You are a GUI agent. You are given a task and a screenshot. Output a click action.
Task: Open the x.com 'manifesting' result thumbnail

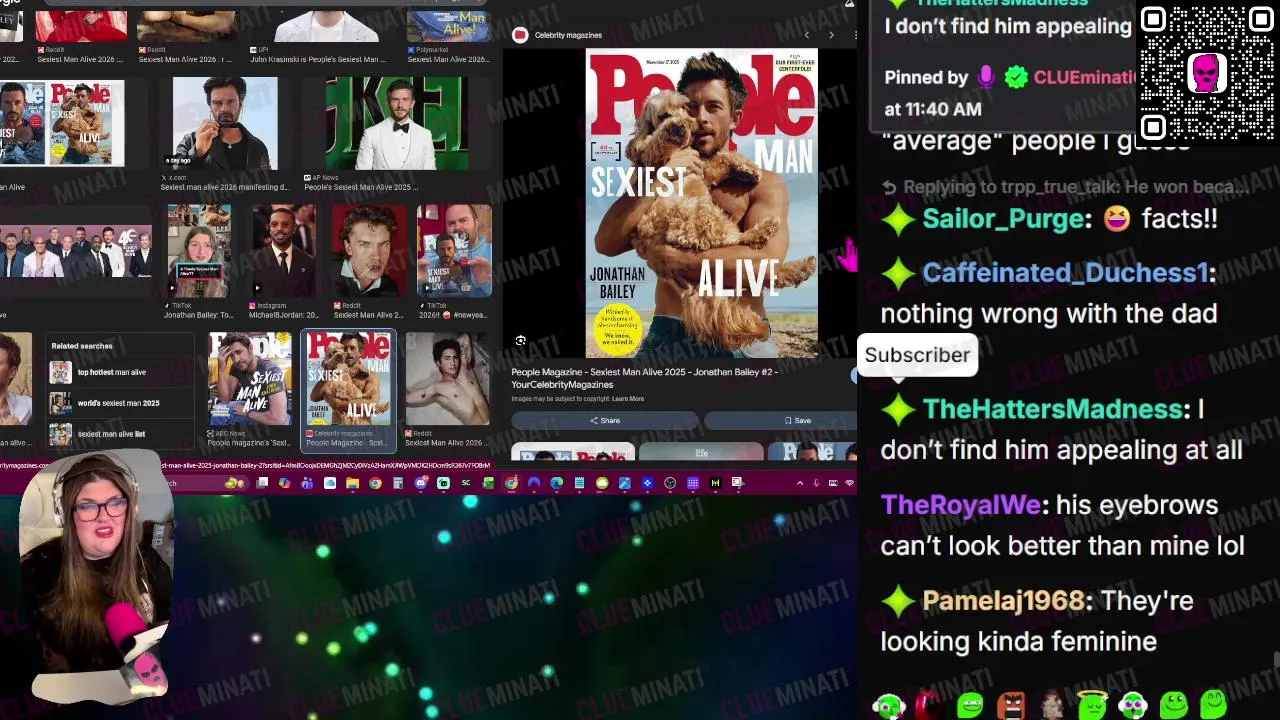[x=224, y=123]
